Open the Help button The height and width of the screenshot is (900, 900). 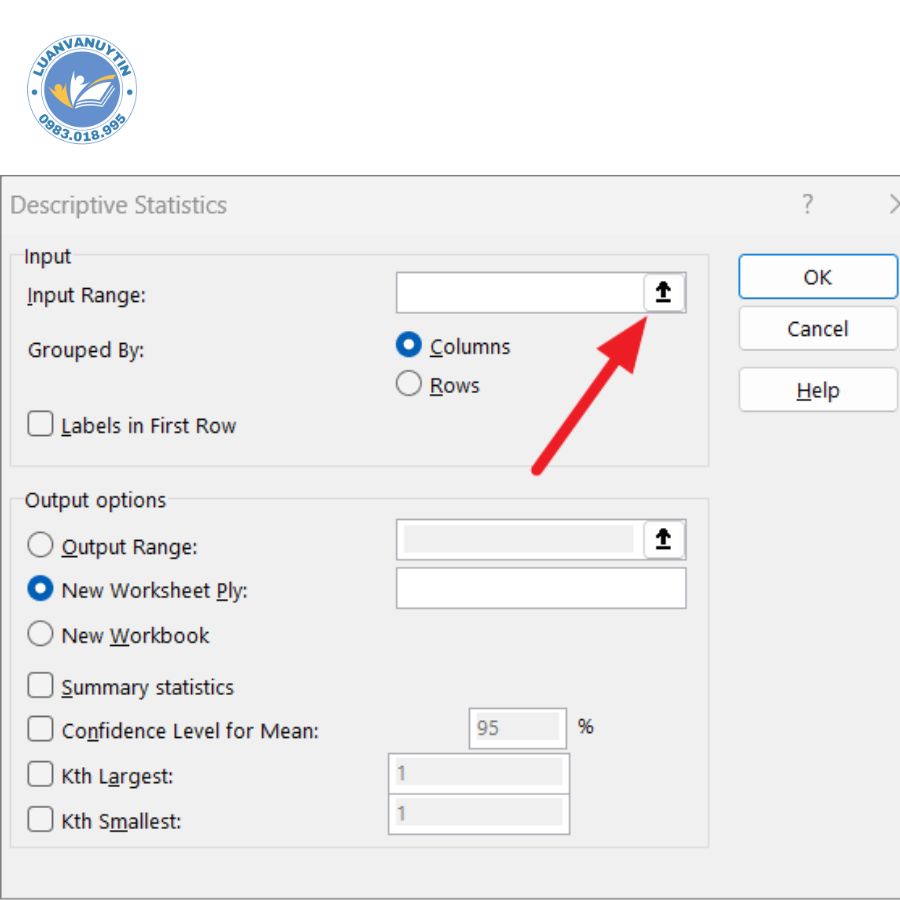click(817, 390)
